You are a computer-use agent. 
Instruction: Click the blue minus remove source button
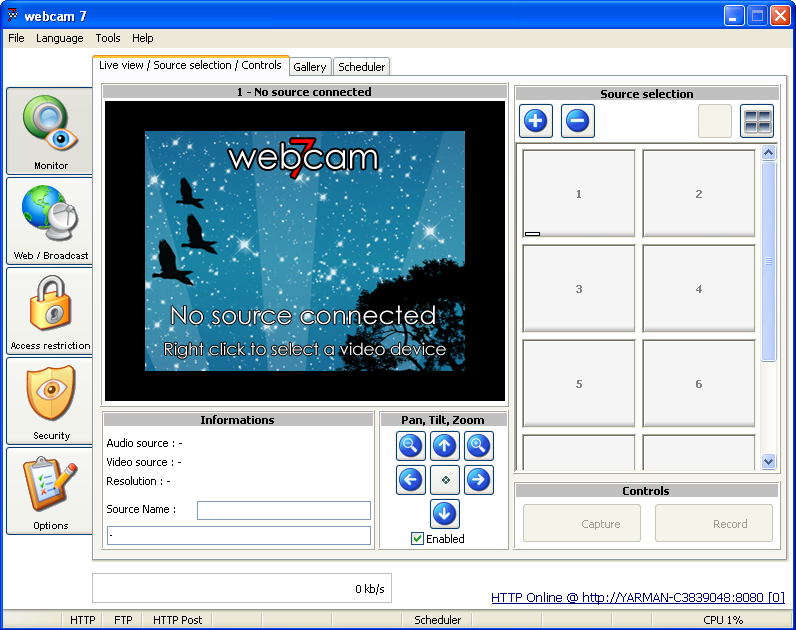point(578,121)
